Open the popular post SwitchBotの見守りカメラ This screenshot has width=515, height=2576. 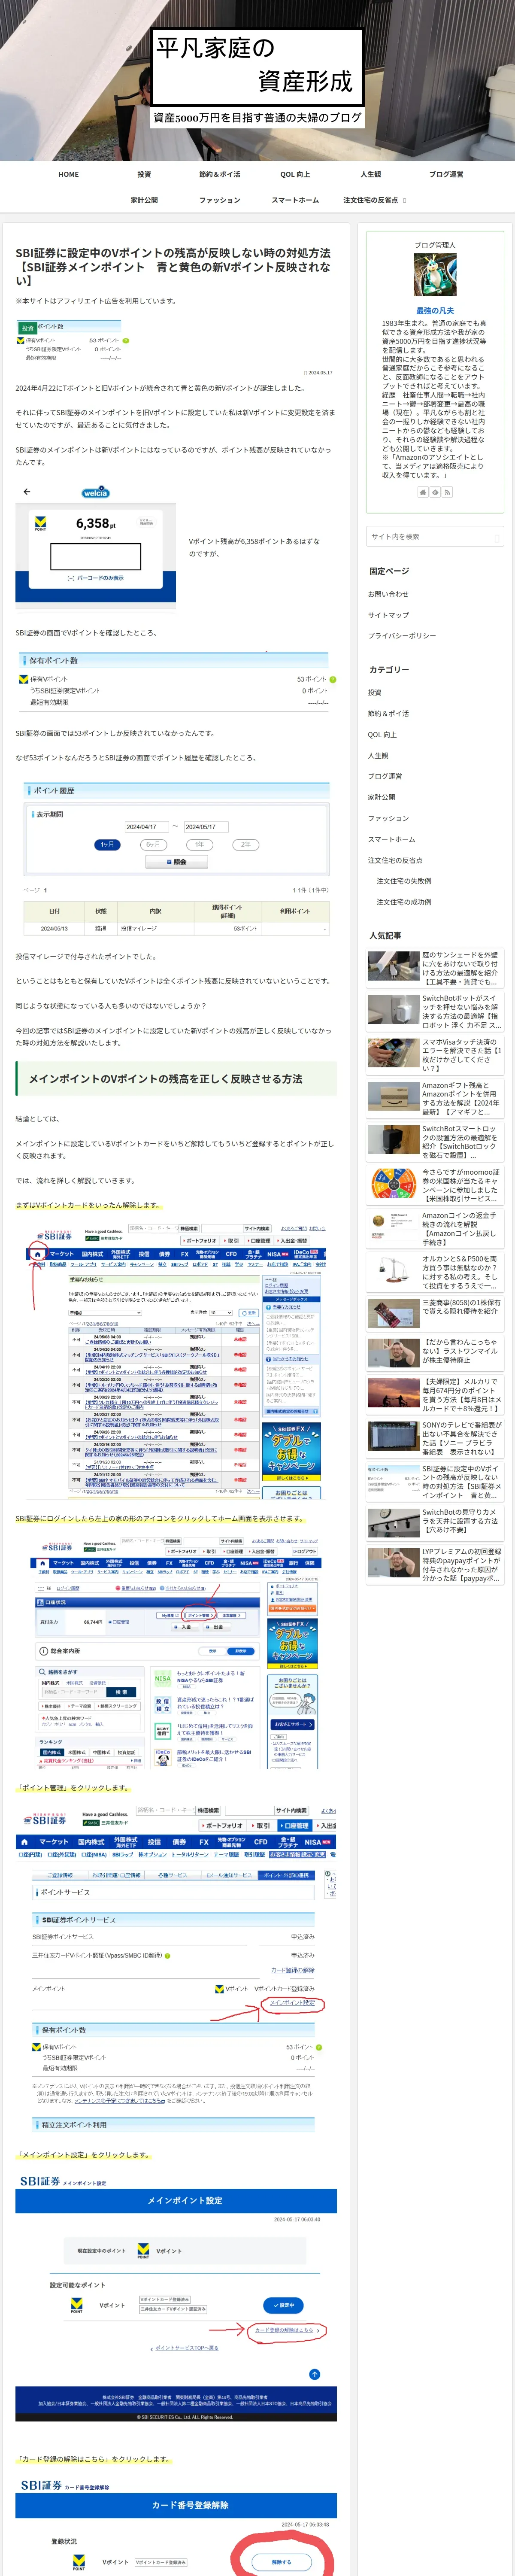[x=435, y=1522]
